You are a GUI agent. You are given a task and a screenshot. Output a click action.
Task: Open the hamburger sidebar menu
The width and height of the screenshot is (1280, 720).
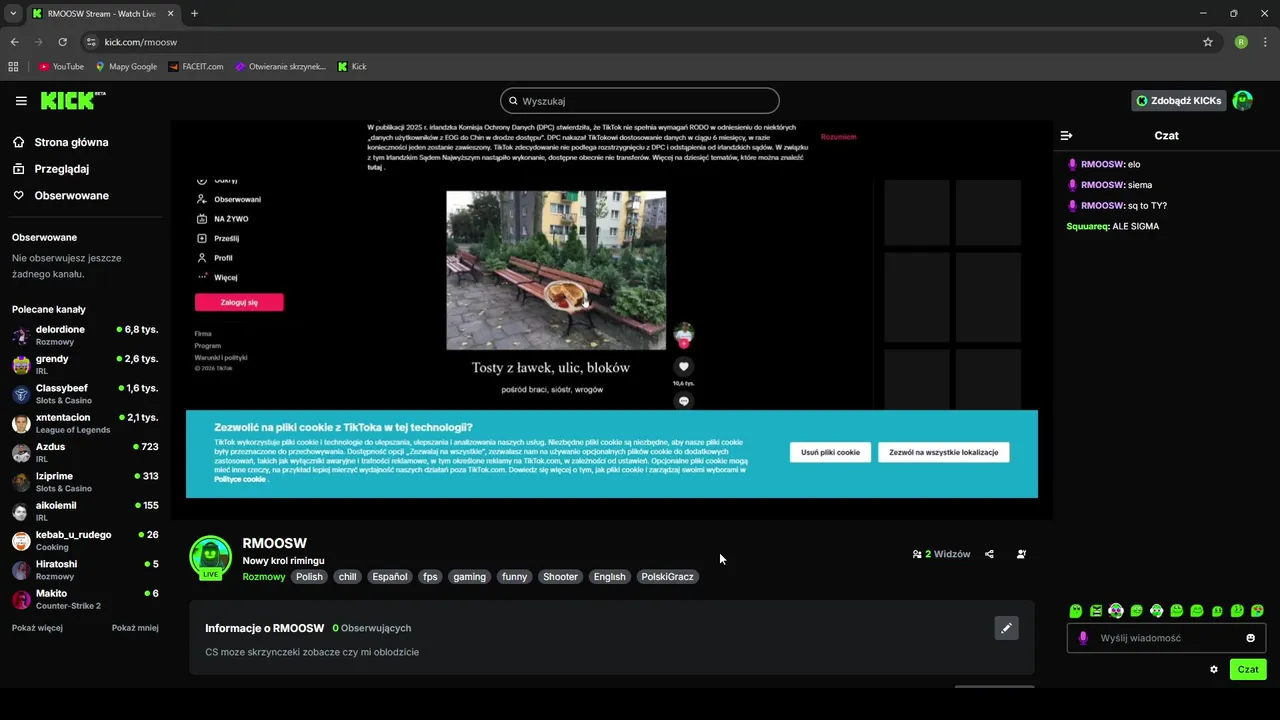pos(21,101)
